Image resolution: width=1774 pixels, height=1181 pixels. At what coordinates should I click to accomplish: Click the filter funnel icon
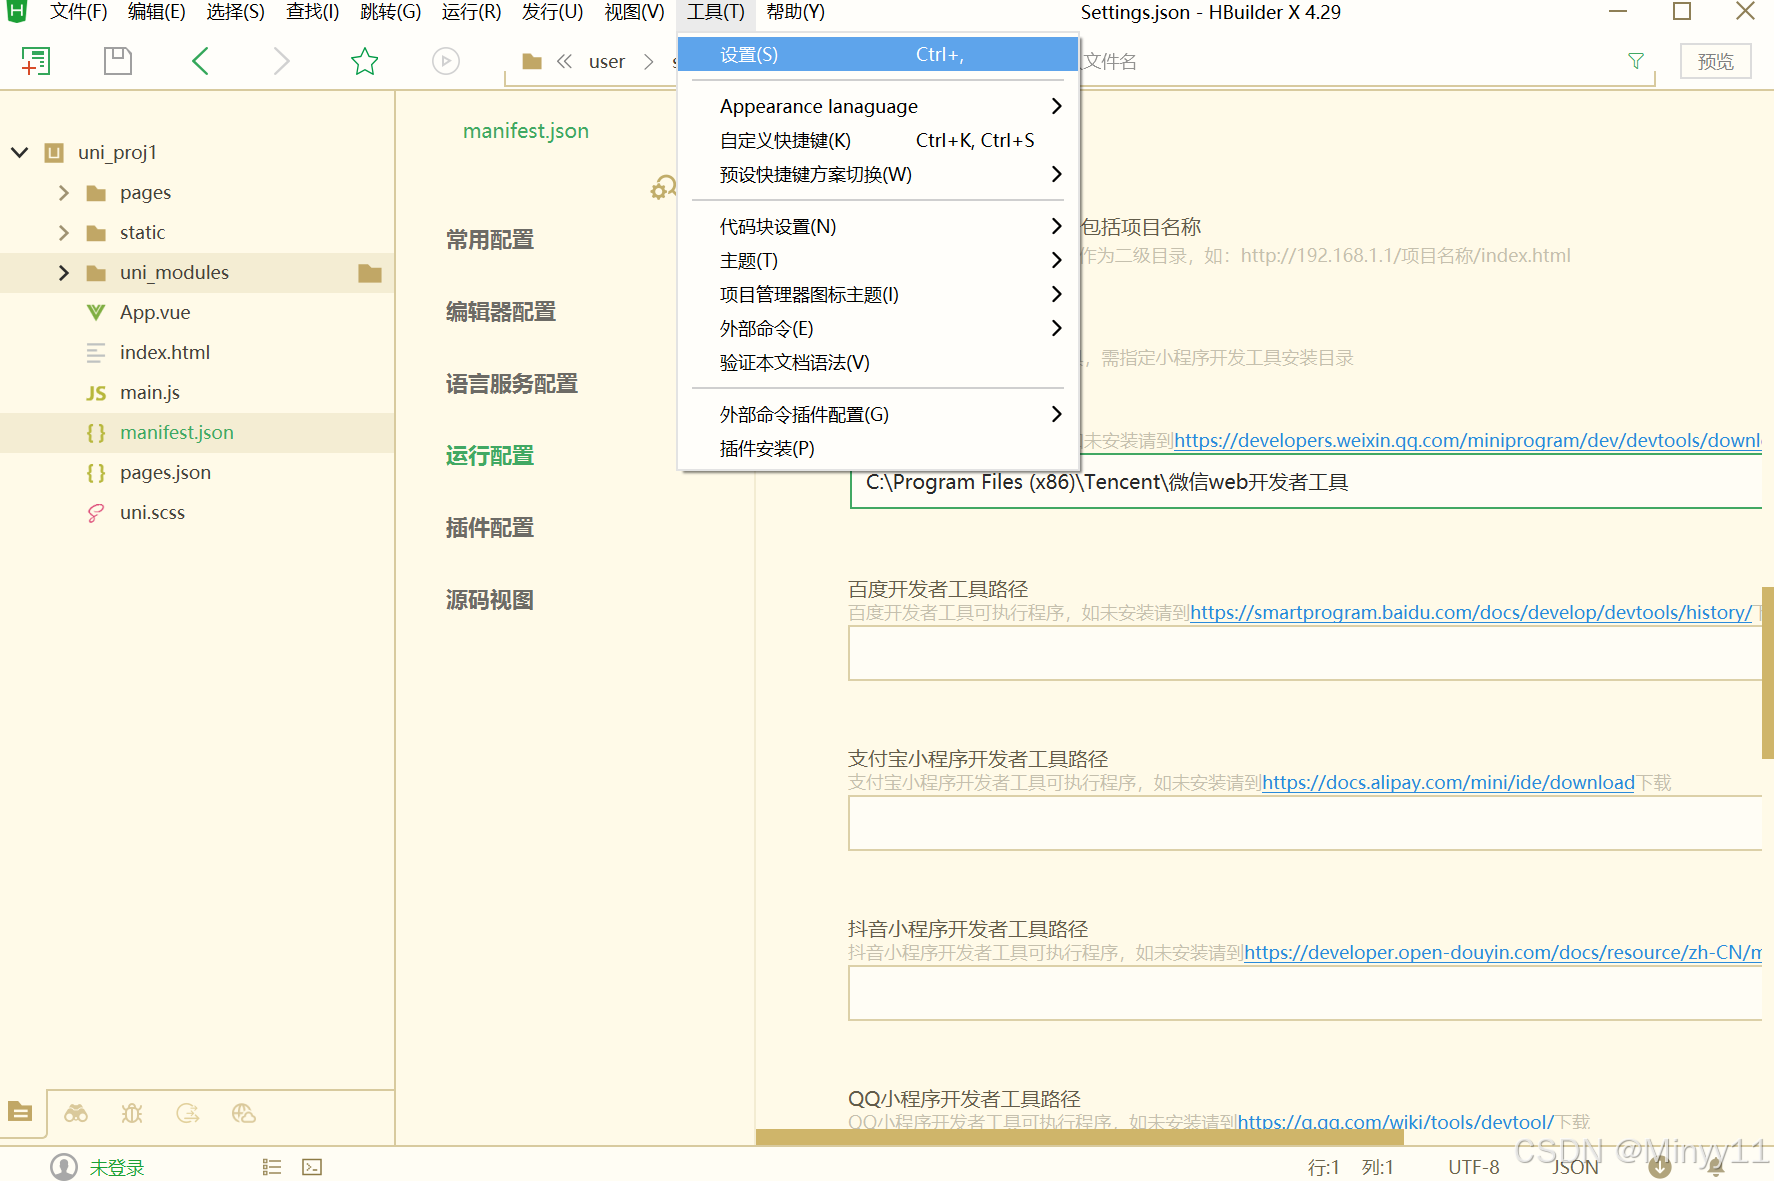click(x=1636, y=61)
